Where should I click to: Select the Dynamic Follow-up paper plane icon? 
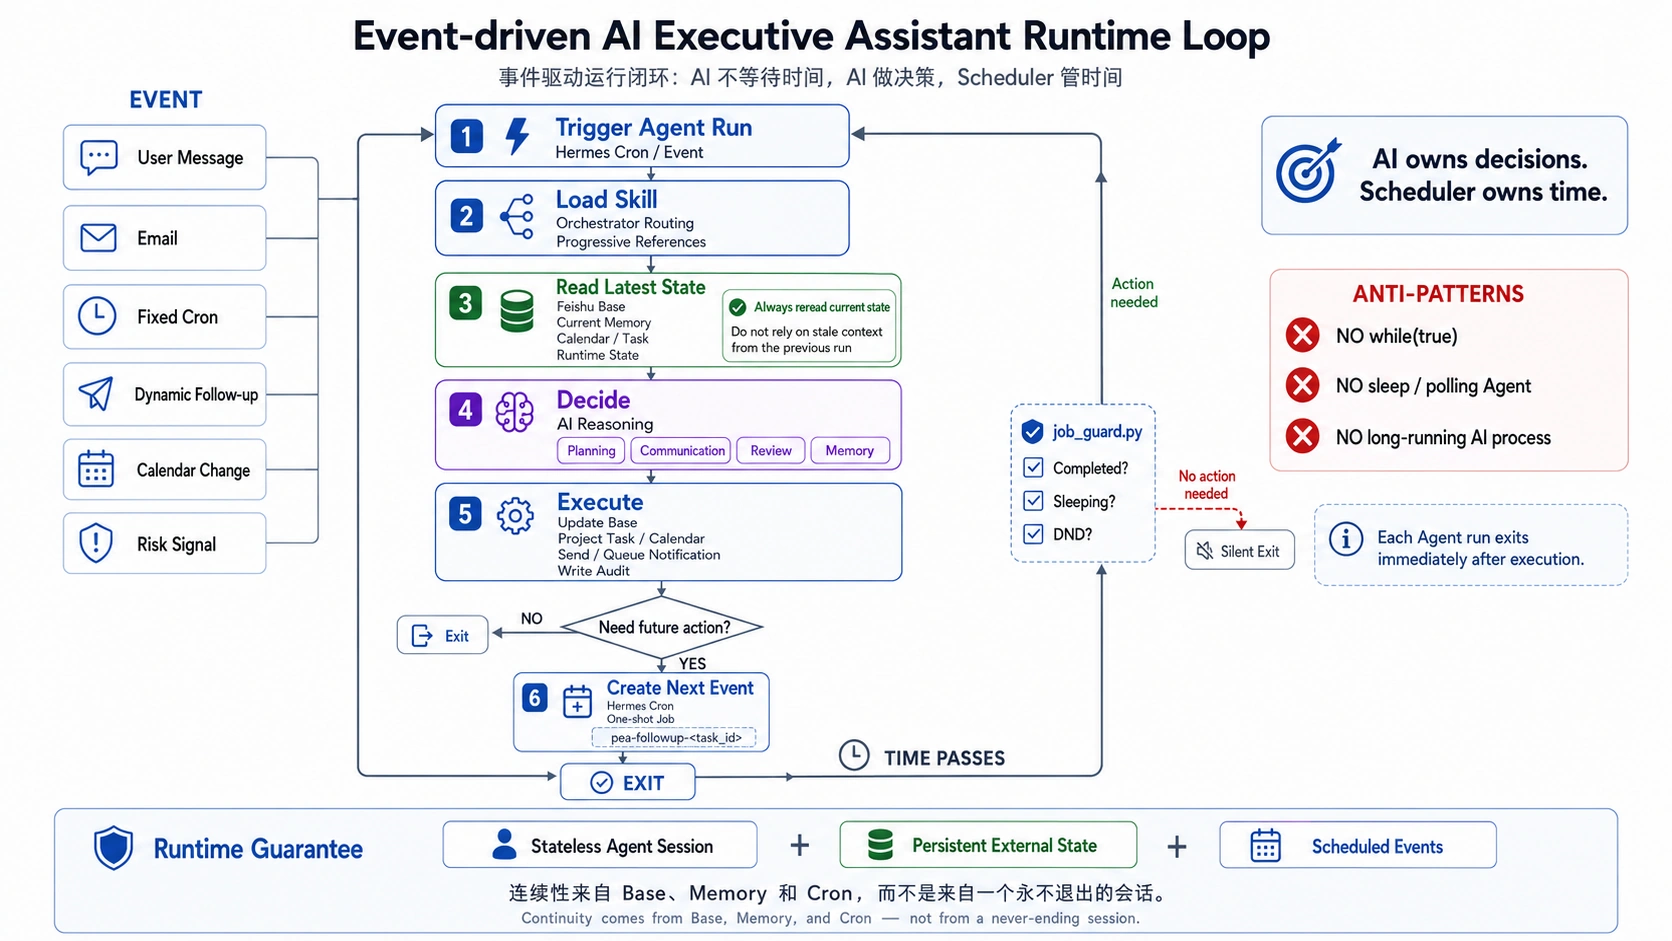pyautogui.click(x=96, y=394)
